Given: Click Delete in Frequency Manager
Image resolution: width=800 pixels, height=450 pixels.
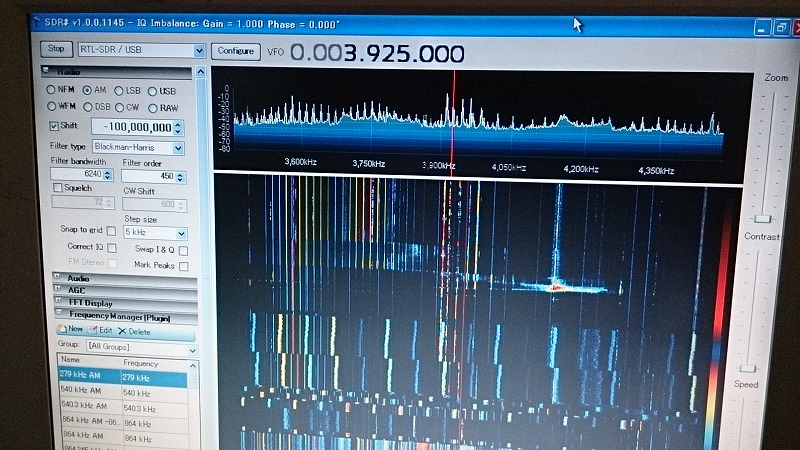Looking at the screenshot, I should coord(134,332).
